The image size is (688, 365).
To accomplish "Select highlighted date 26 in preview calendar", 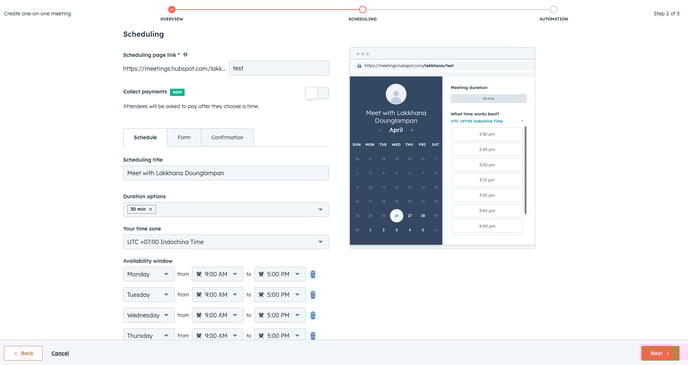I will click(396, 215).
